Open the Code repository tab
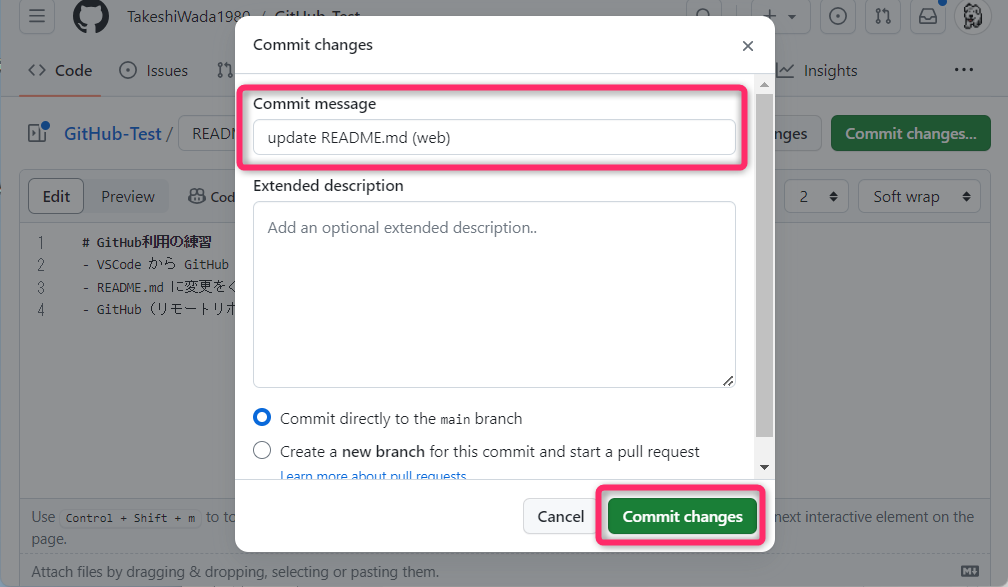 click(60, 71)
